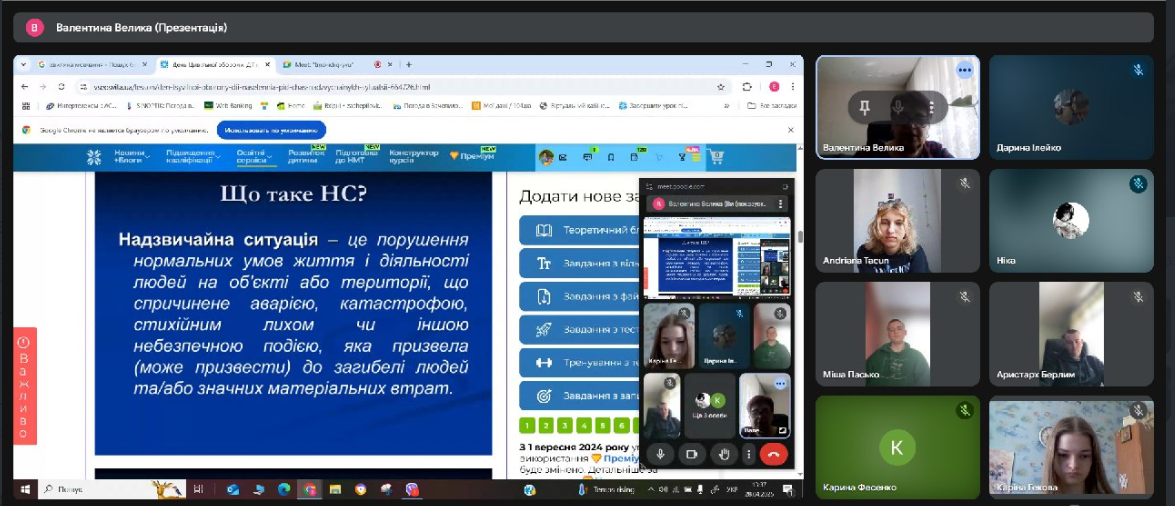Open the 'Конструктор курсів' menu item
Image resolution: width=1175 pixels, height=506 pixels.
(414, 156)
